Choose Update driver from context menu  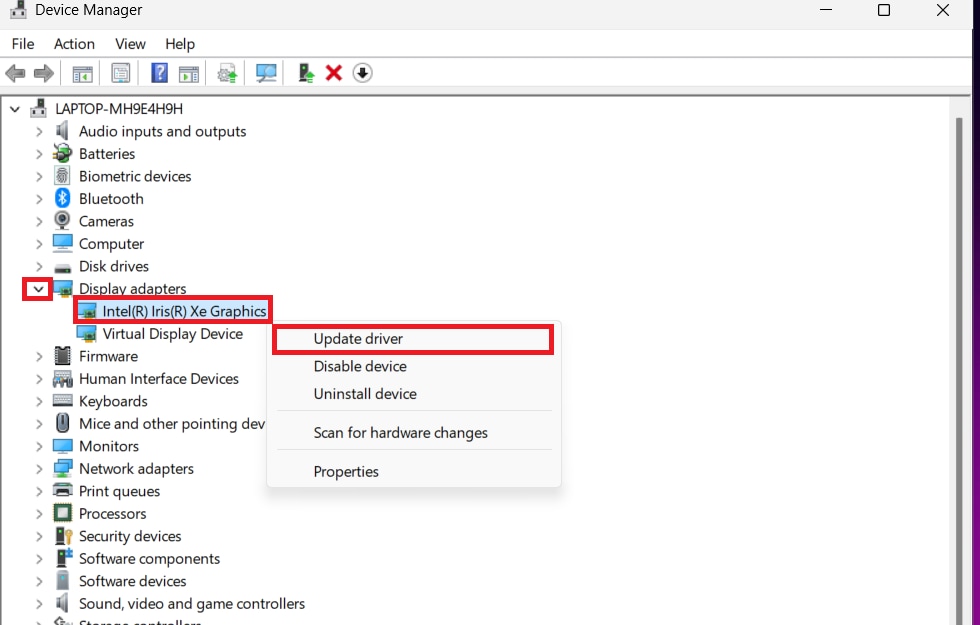point(413,339)
